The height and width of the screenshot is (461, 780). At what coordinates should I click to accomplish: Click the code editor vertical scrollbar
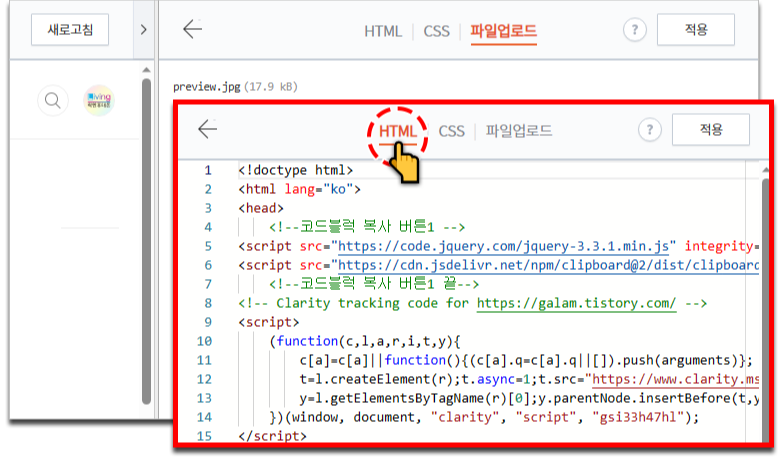point(765,308)
